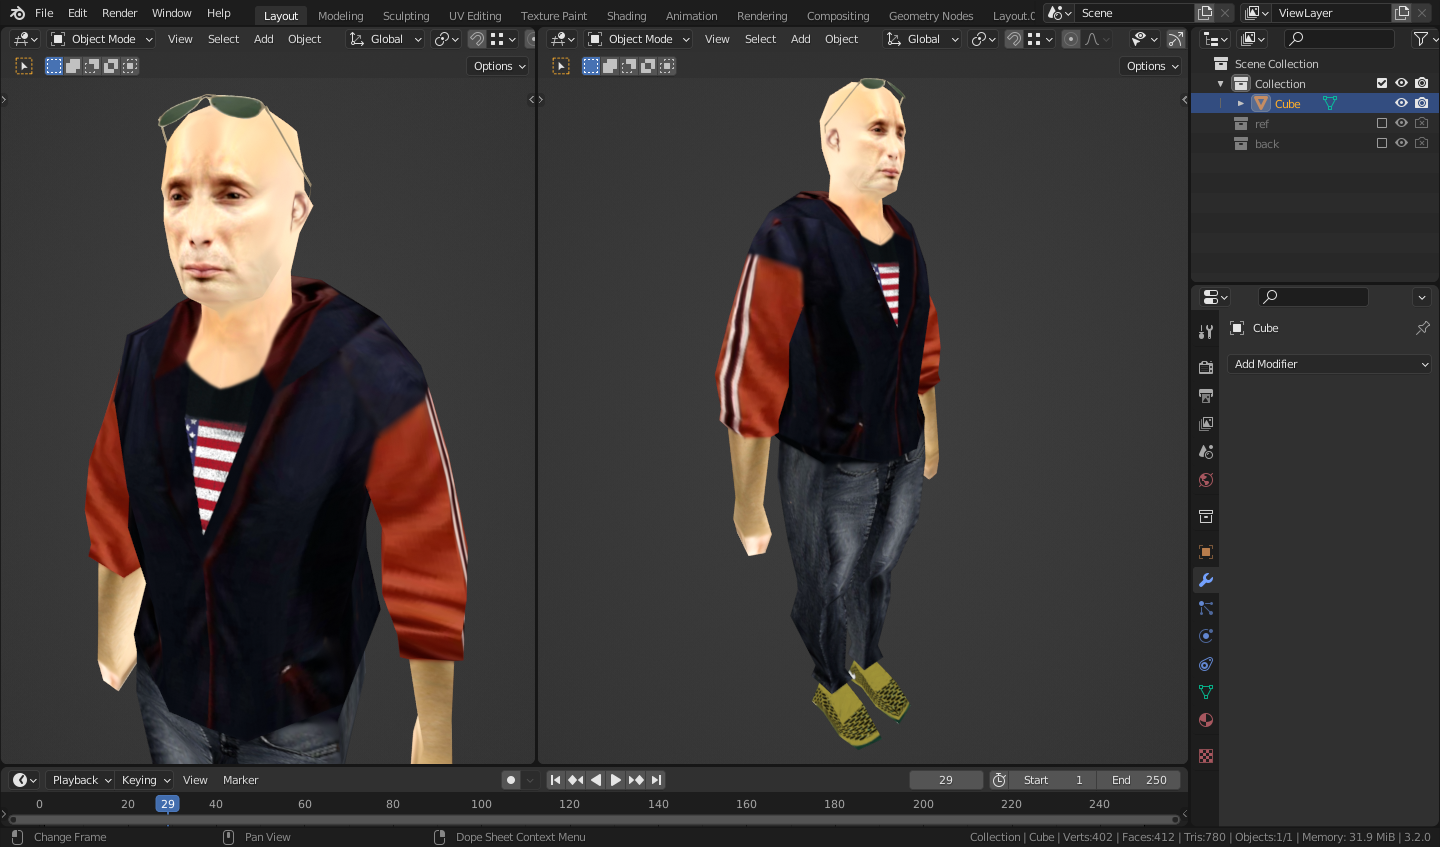This screenshot has width=1440, height=847.
Task: Open Object Mode dropdown in right viewport
Action: point(639,39)
